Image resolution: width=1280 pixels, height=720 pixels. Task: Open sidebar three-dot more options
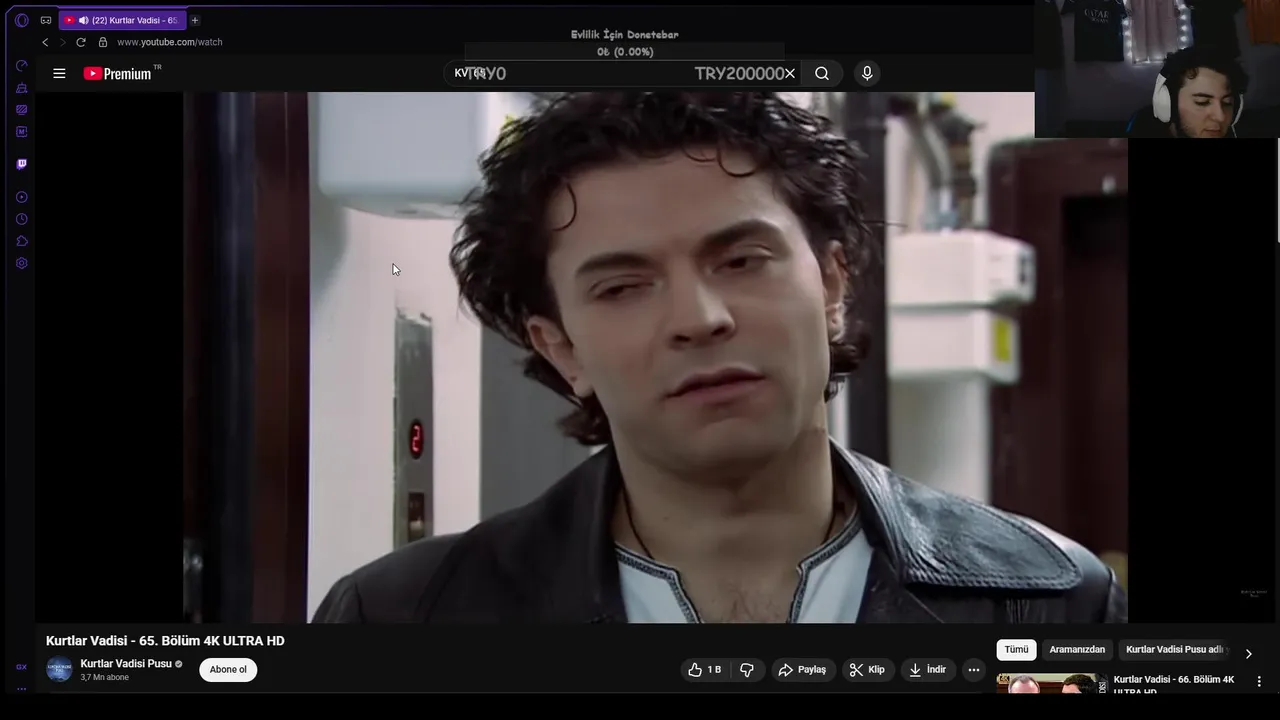[x=22, y=689]
